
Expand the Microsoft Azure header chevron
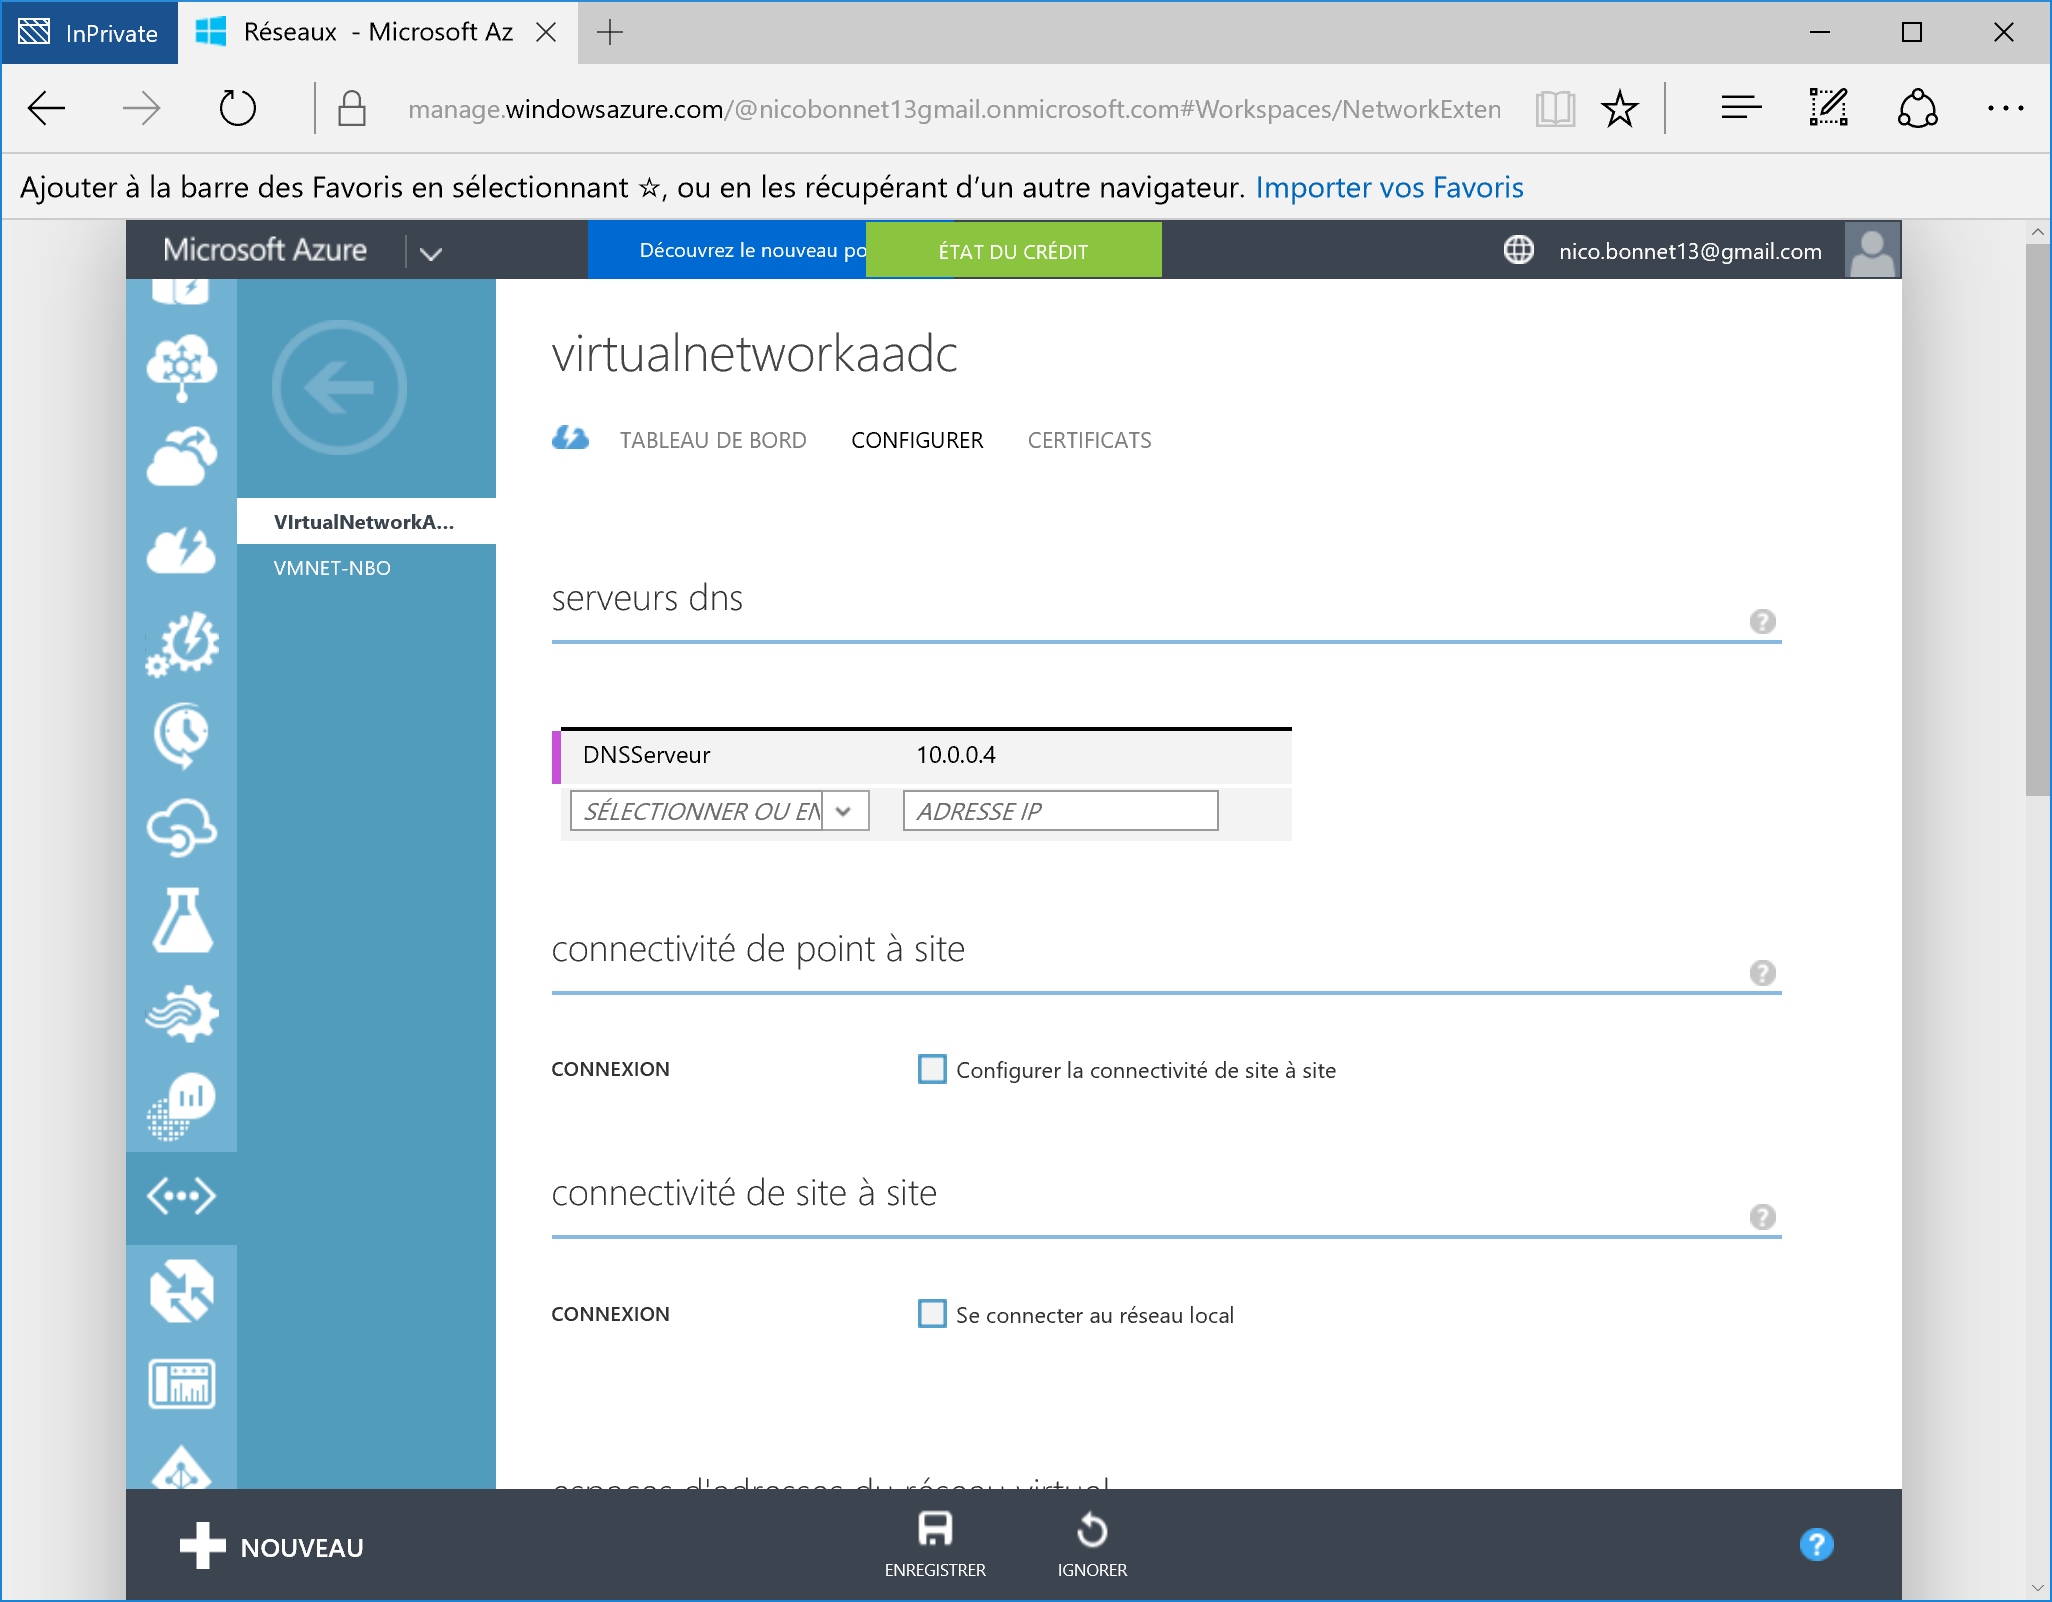[x=430, y=253]
